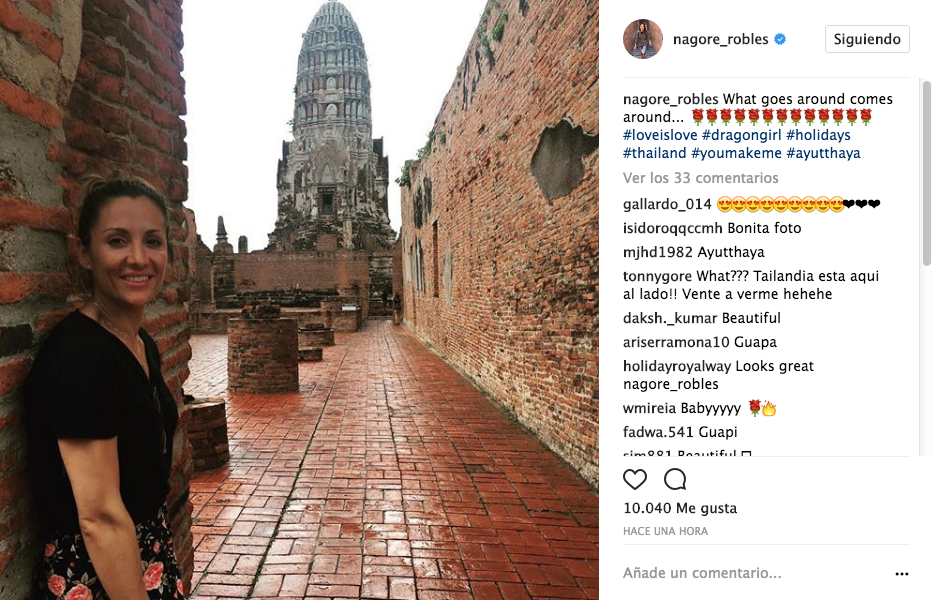Image resolution: width=932 pixels, height=600 pixels.
Task: Open the HACE UNA HORA timestamp link
Action: [x=665, y=531]
